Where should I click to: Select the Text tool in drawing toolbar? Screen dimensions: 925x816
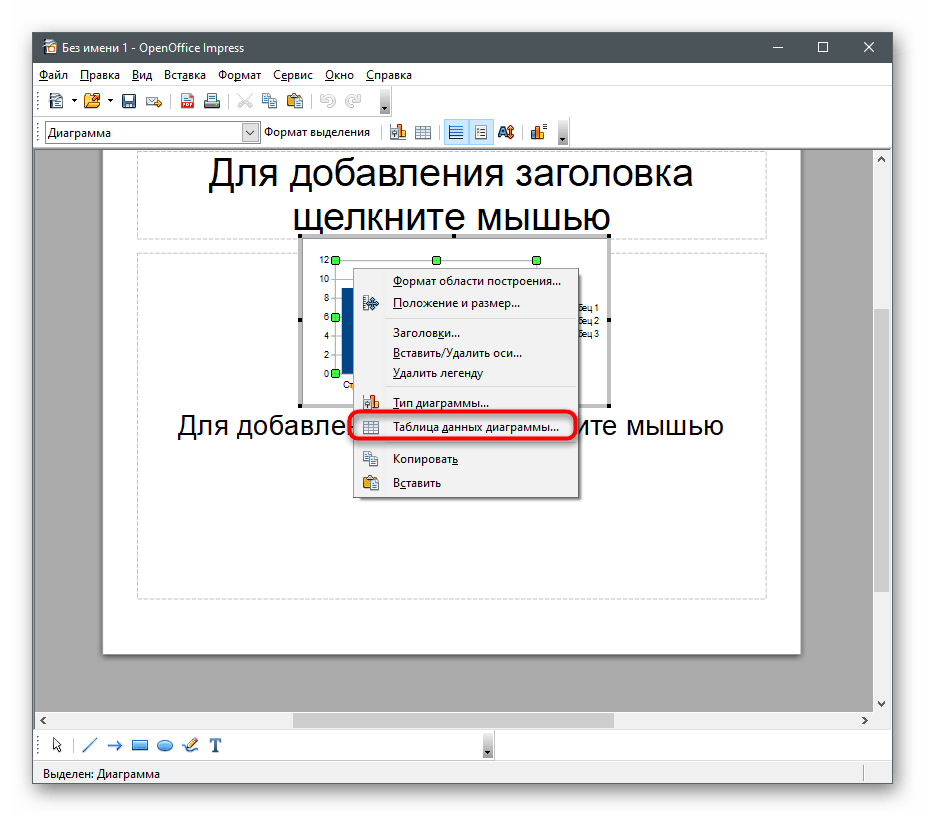click(215, 745)
